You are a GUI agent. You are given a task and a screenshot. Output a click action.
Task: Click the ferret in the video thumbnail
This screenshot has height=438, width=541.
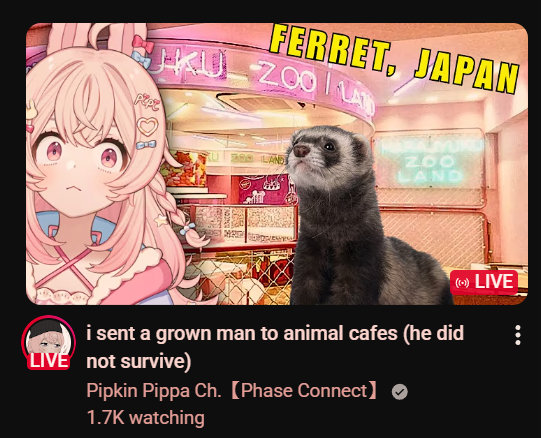point(359,216)
